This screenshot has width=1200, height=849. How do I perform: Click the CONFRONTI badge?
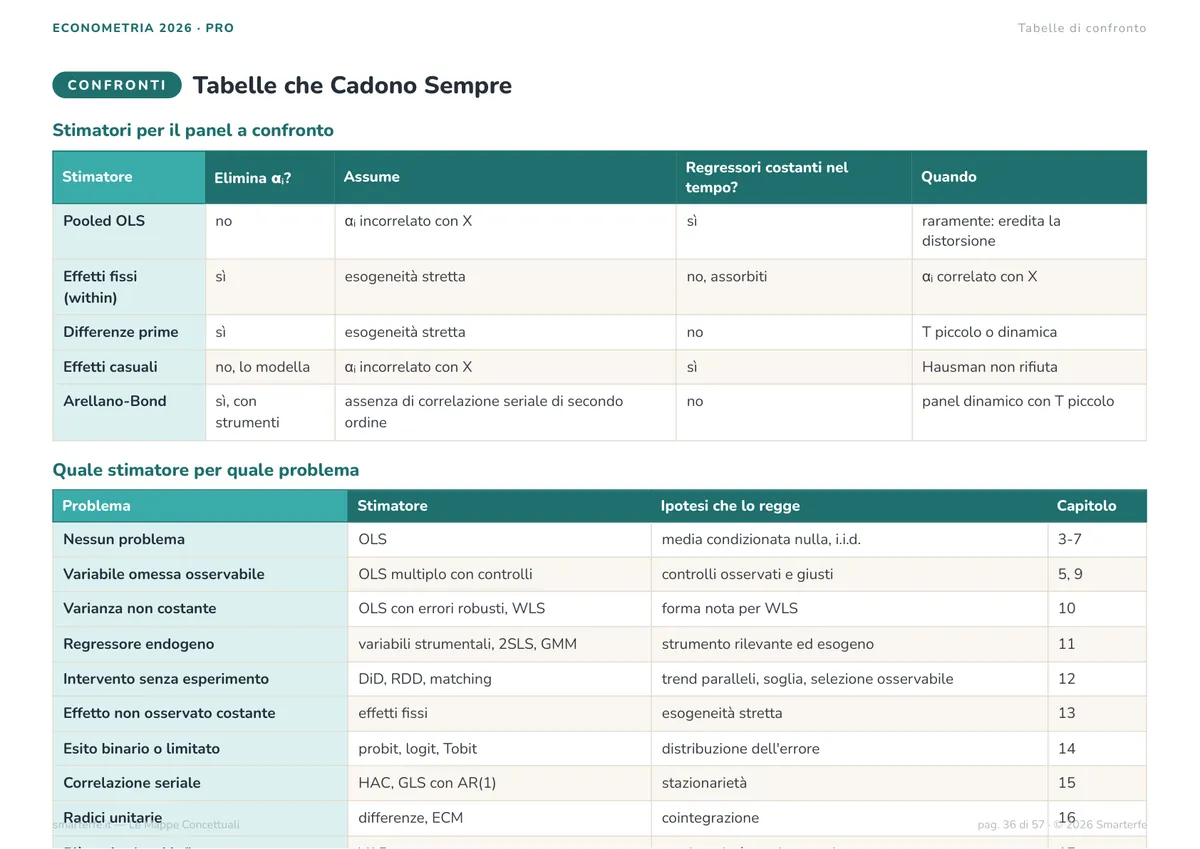117,85
